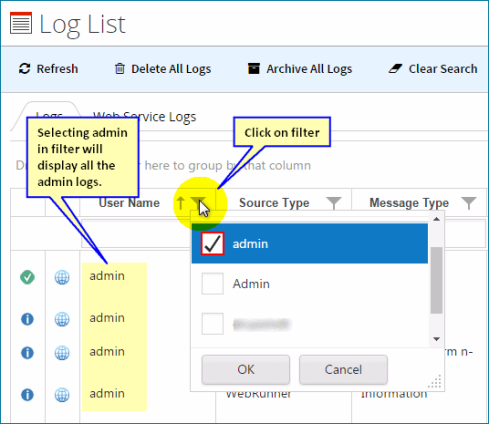
Task: Uncheck the lowercase admin filter checkbox
Action: pyautogui.click(x=212, y=244)
